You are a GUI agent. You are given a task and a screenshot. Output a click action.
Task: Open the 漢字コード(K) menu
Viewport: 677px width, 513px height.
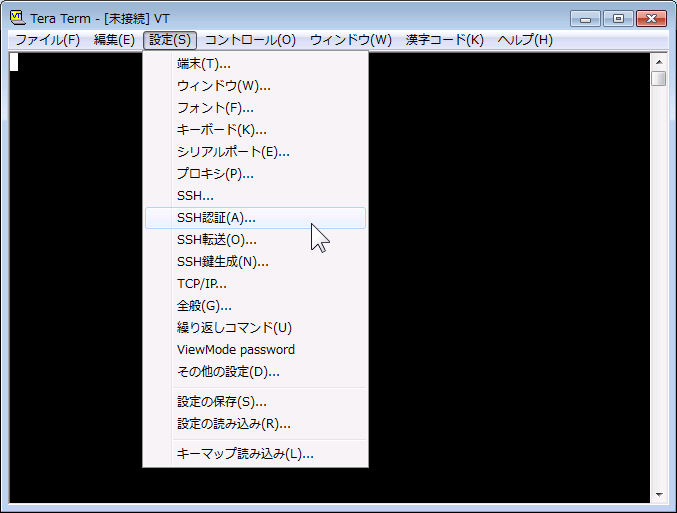445,40
